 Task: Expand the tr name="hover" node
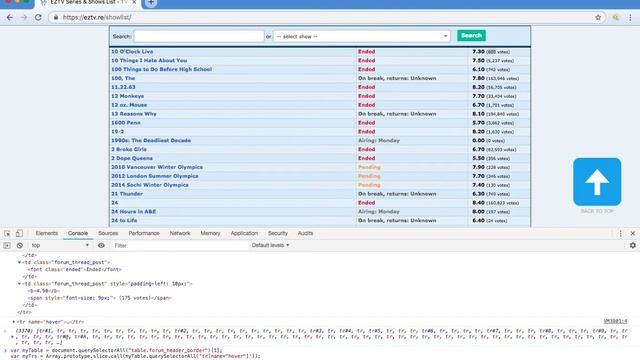(13, 322)
